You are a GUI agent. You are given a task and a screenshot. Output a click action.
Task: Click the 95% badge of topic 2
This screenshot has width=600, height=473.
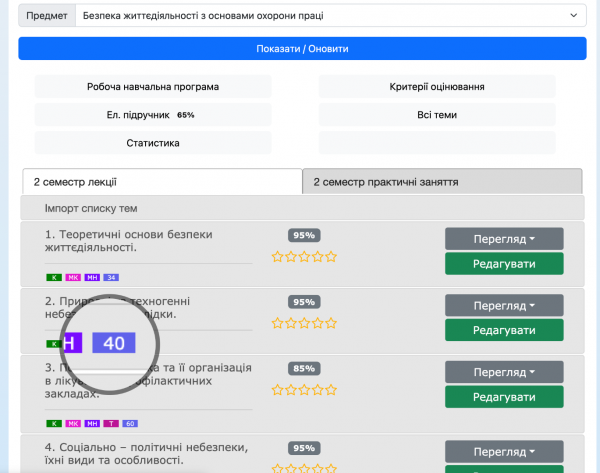coord(304,302)
